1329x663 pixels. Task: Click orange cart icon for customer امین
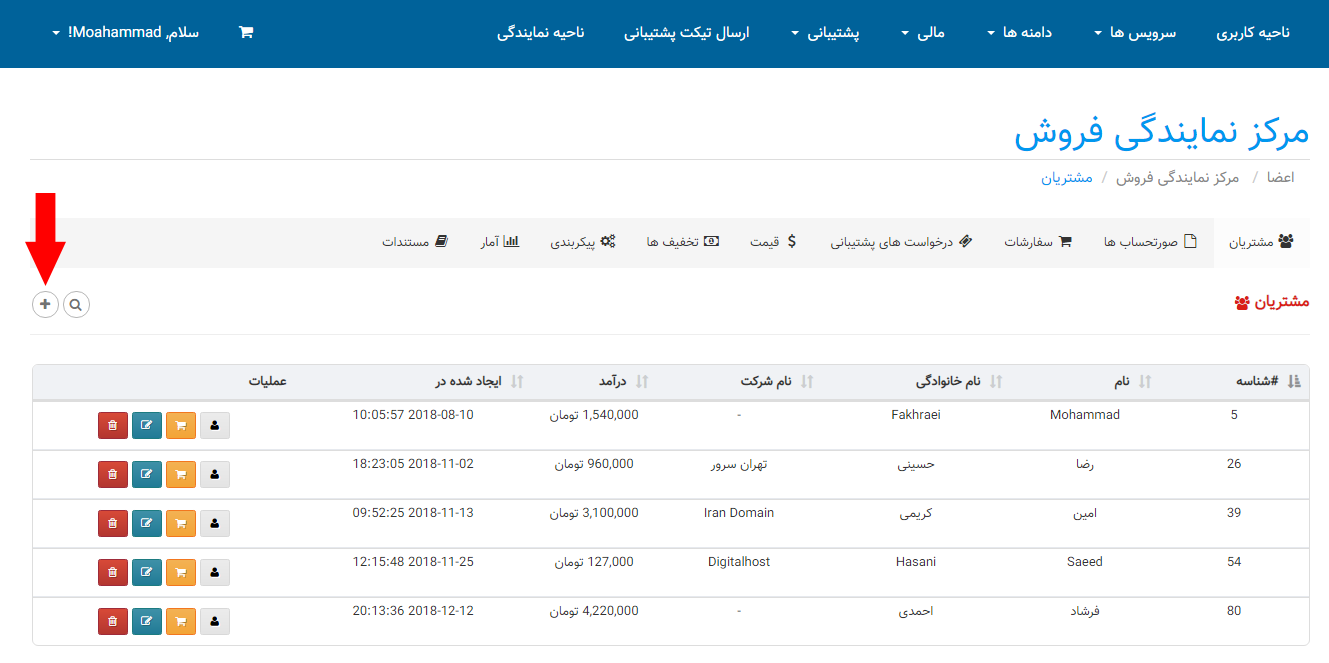tap(181, 523)
